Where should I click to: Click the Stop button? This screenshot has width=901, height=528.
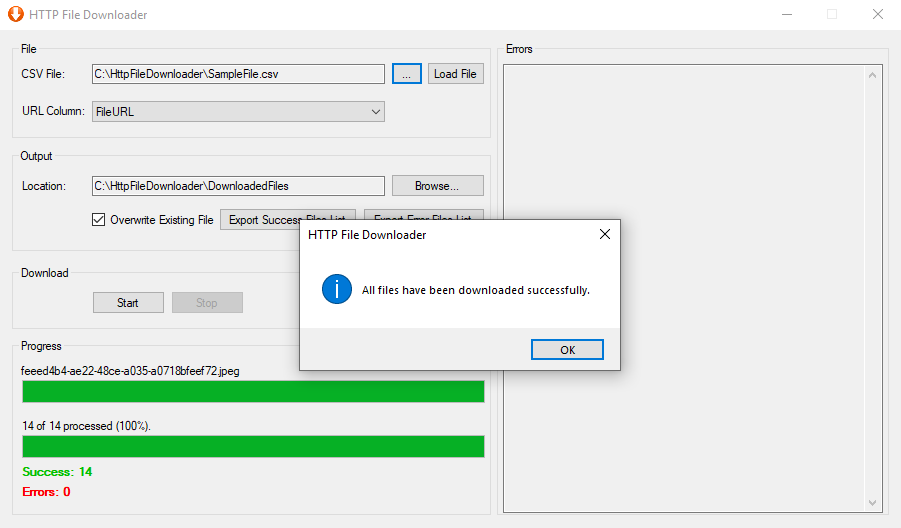pyautogui.click(x=207, y=303)
